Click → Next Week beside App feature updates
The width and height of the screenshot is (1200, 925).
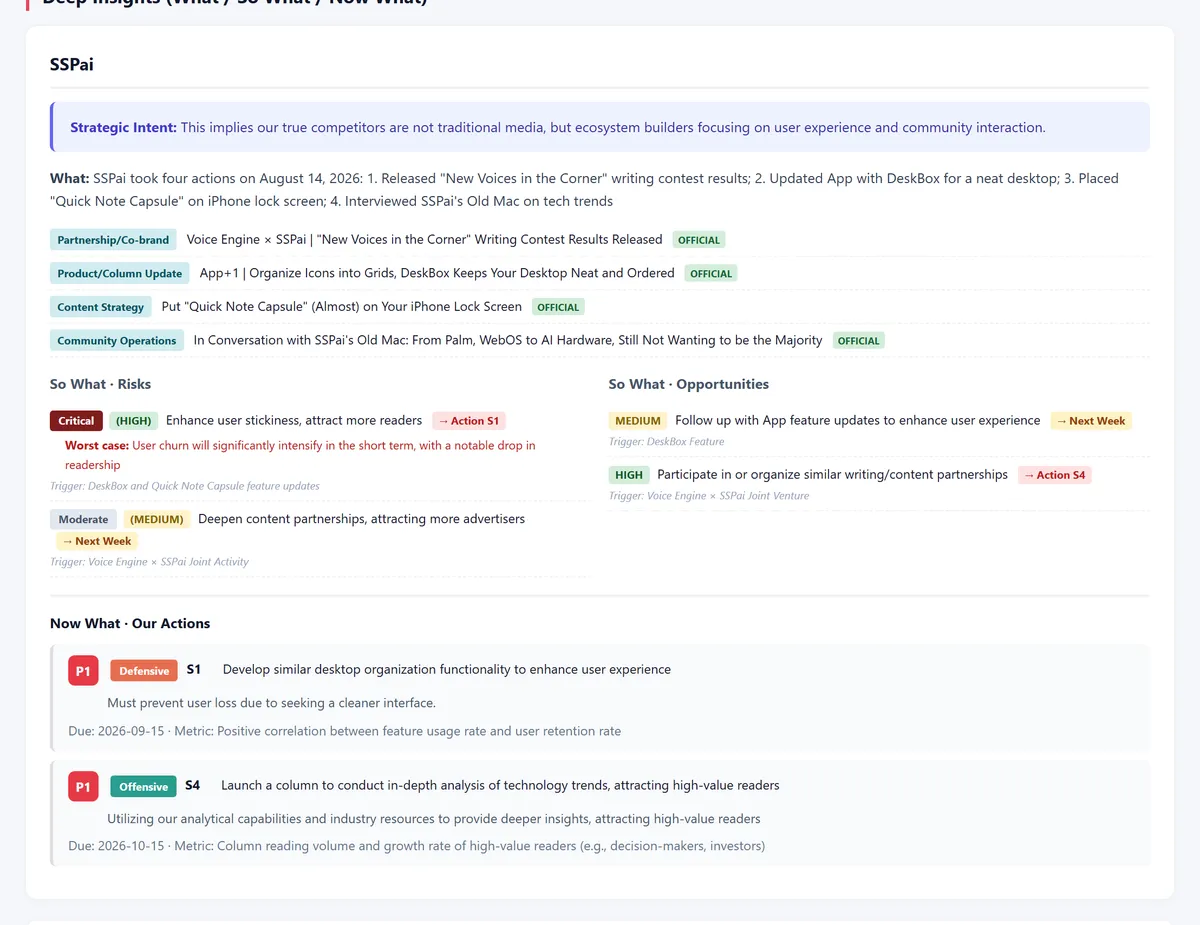[1091, 421]
